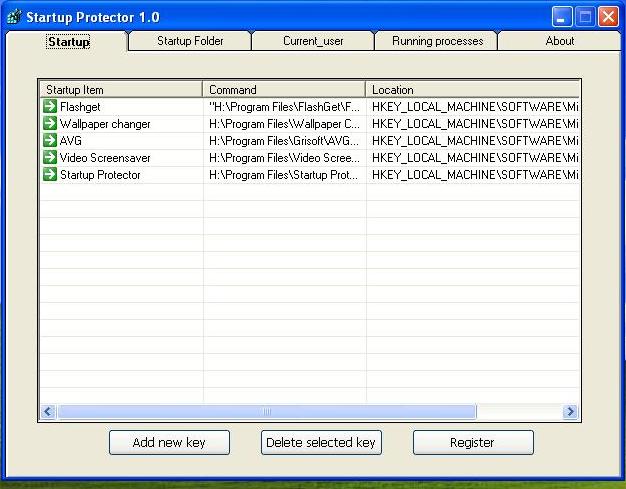
Task: Click the Add new key button
Action: 169,442
